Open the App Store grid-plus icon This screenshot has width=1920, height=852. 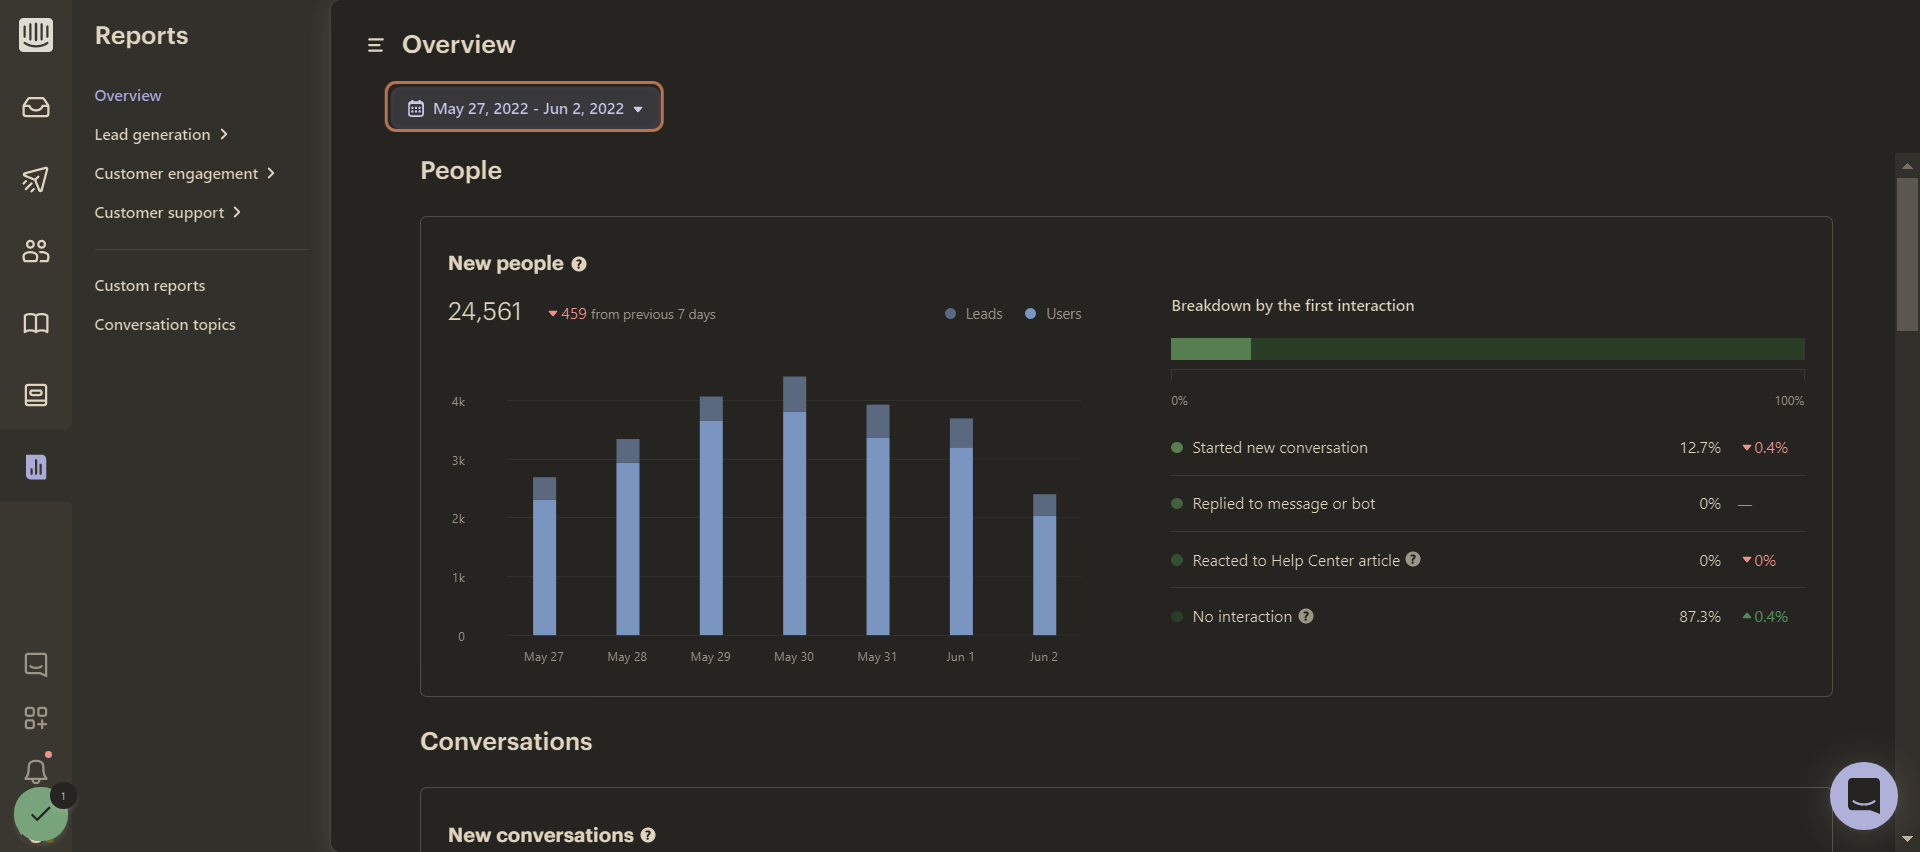pyautogui.click(x=36, y=718)
